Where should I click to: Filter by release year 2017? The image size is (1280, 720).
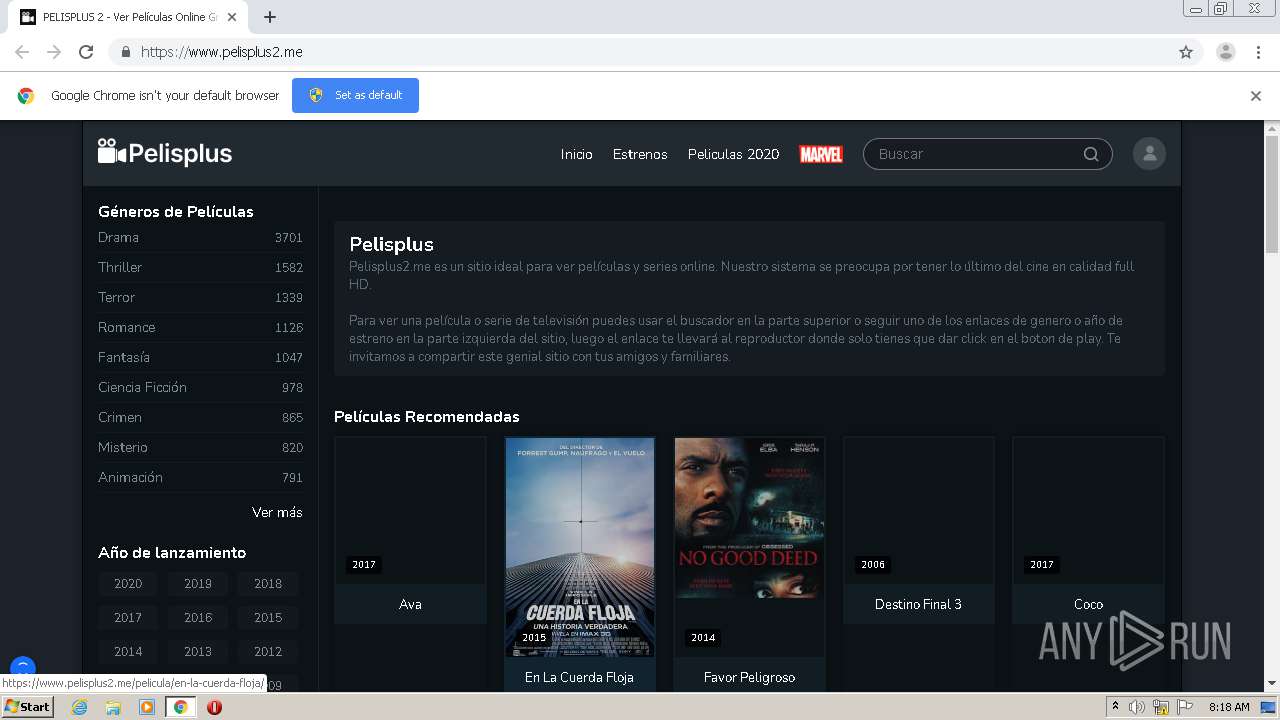[128, 618]
